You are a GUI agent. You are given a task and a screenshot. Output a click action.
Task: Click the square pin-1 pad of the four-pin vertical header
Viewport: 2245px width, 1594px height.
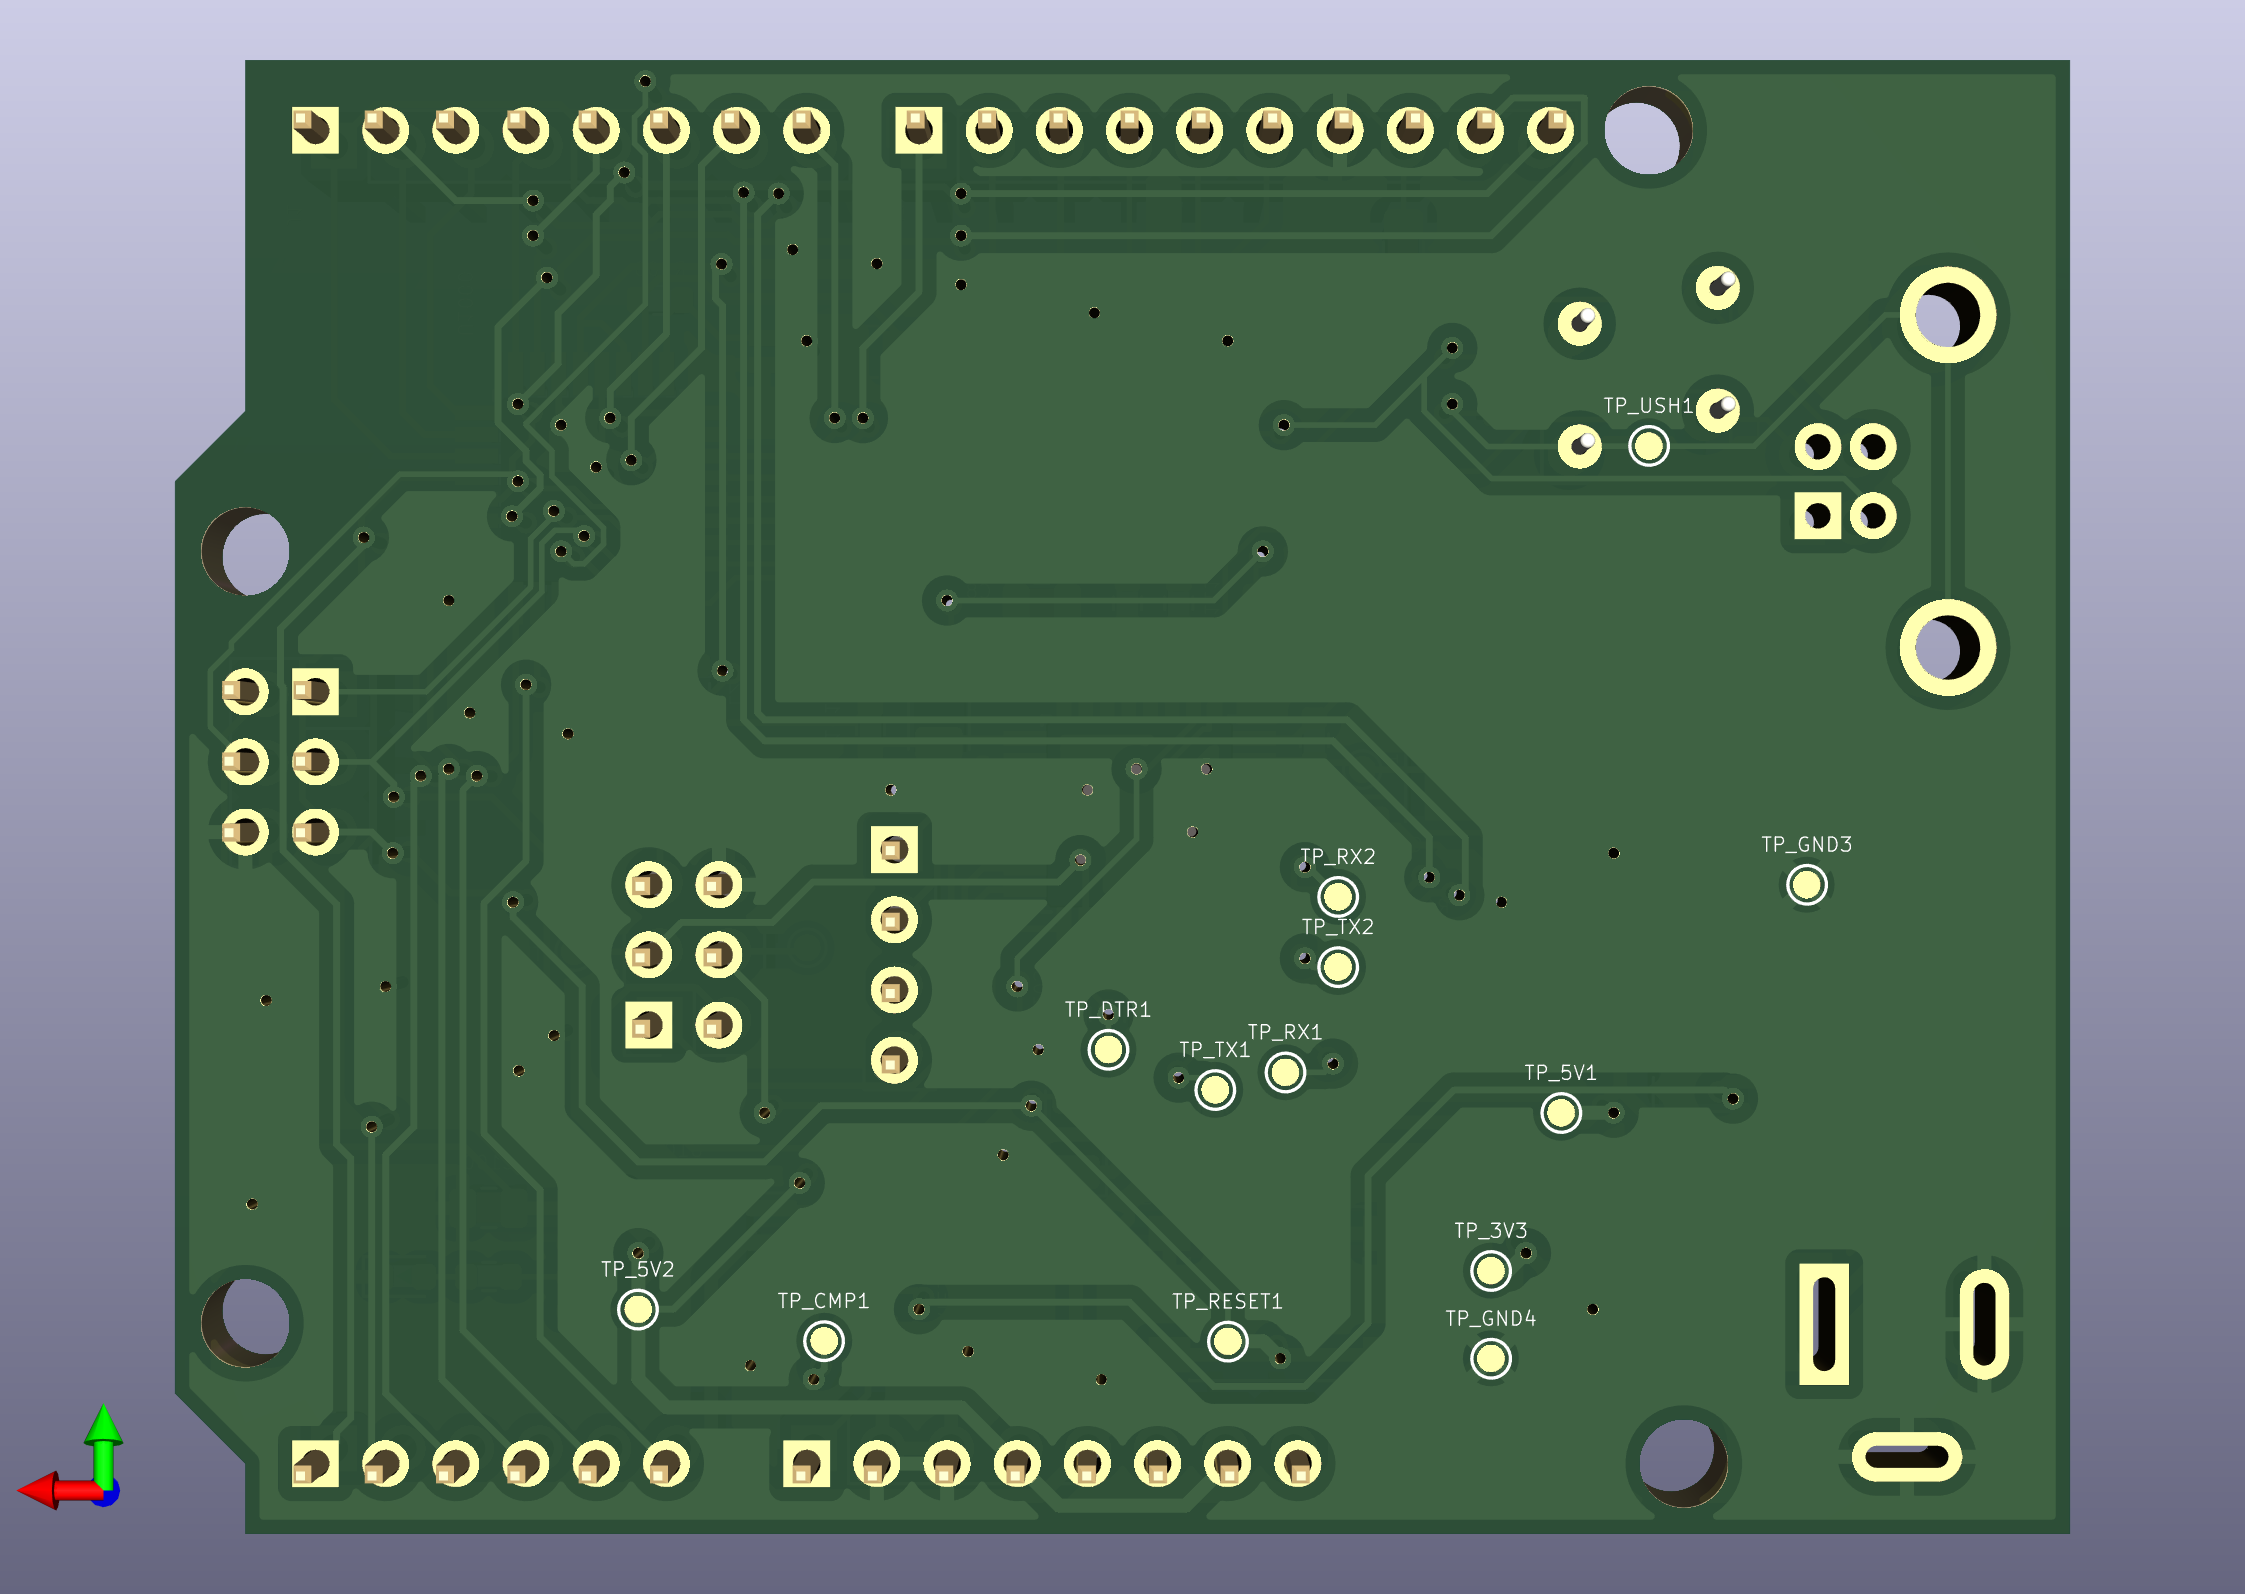click(894, 850)
